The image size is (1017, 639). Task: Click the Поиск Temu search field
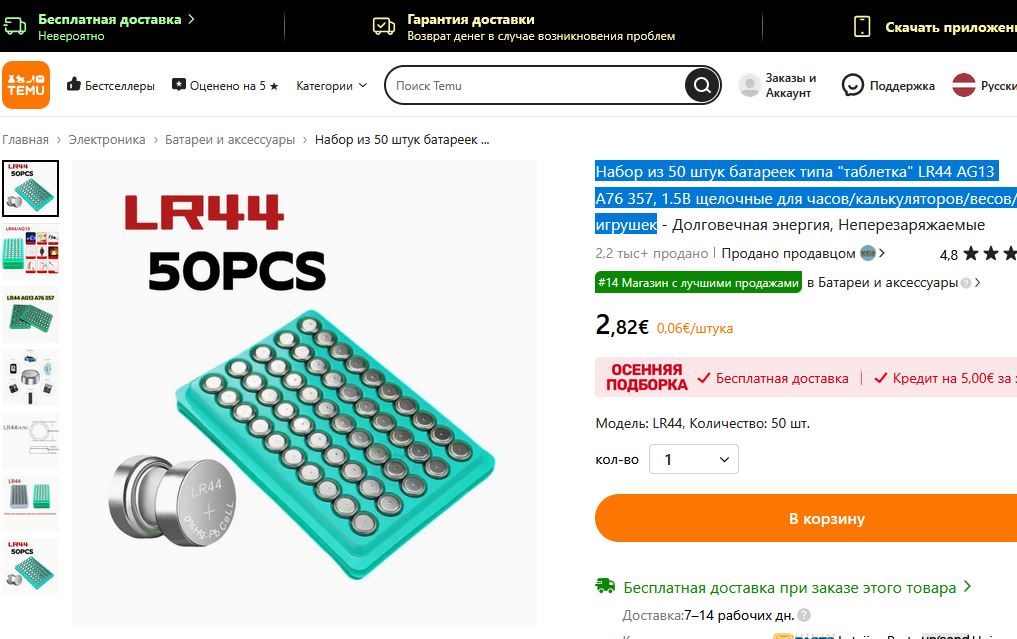[535, 86]
